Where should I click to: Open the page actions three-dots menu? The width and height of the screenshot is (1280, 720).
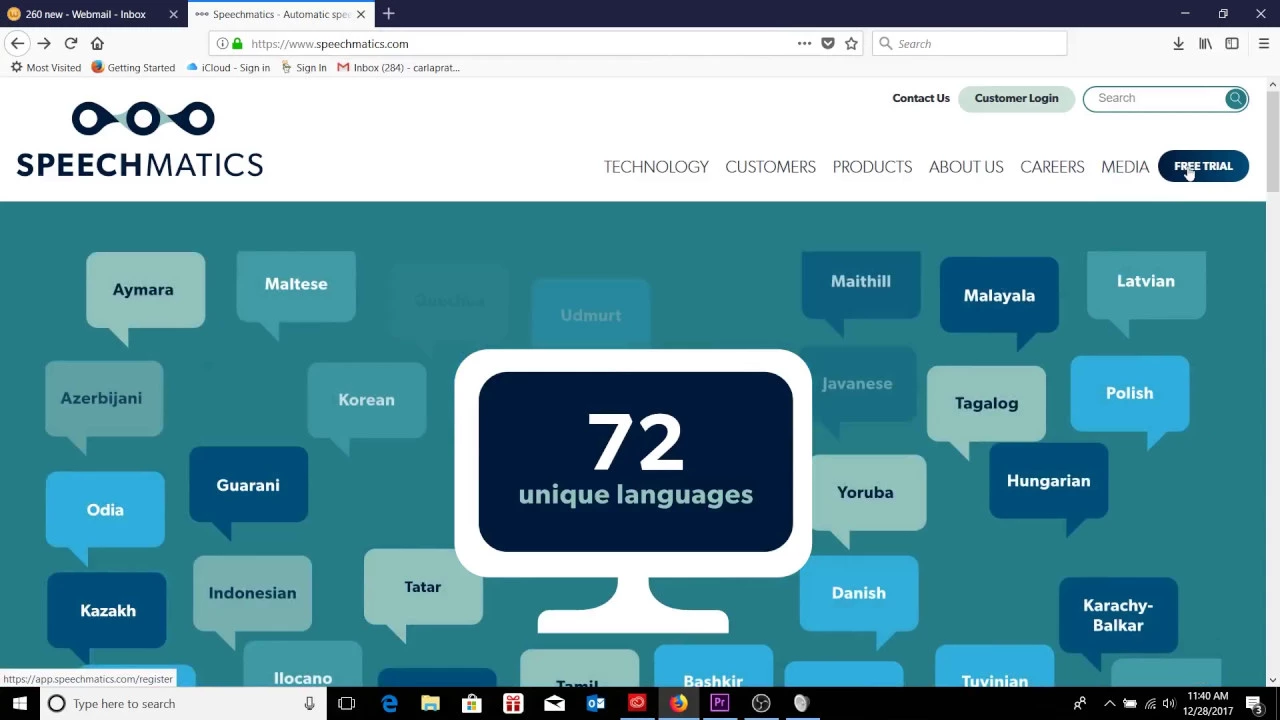tap(804, 44)
